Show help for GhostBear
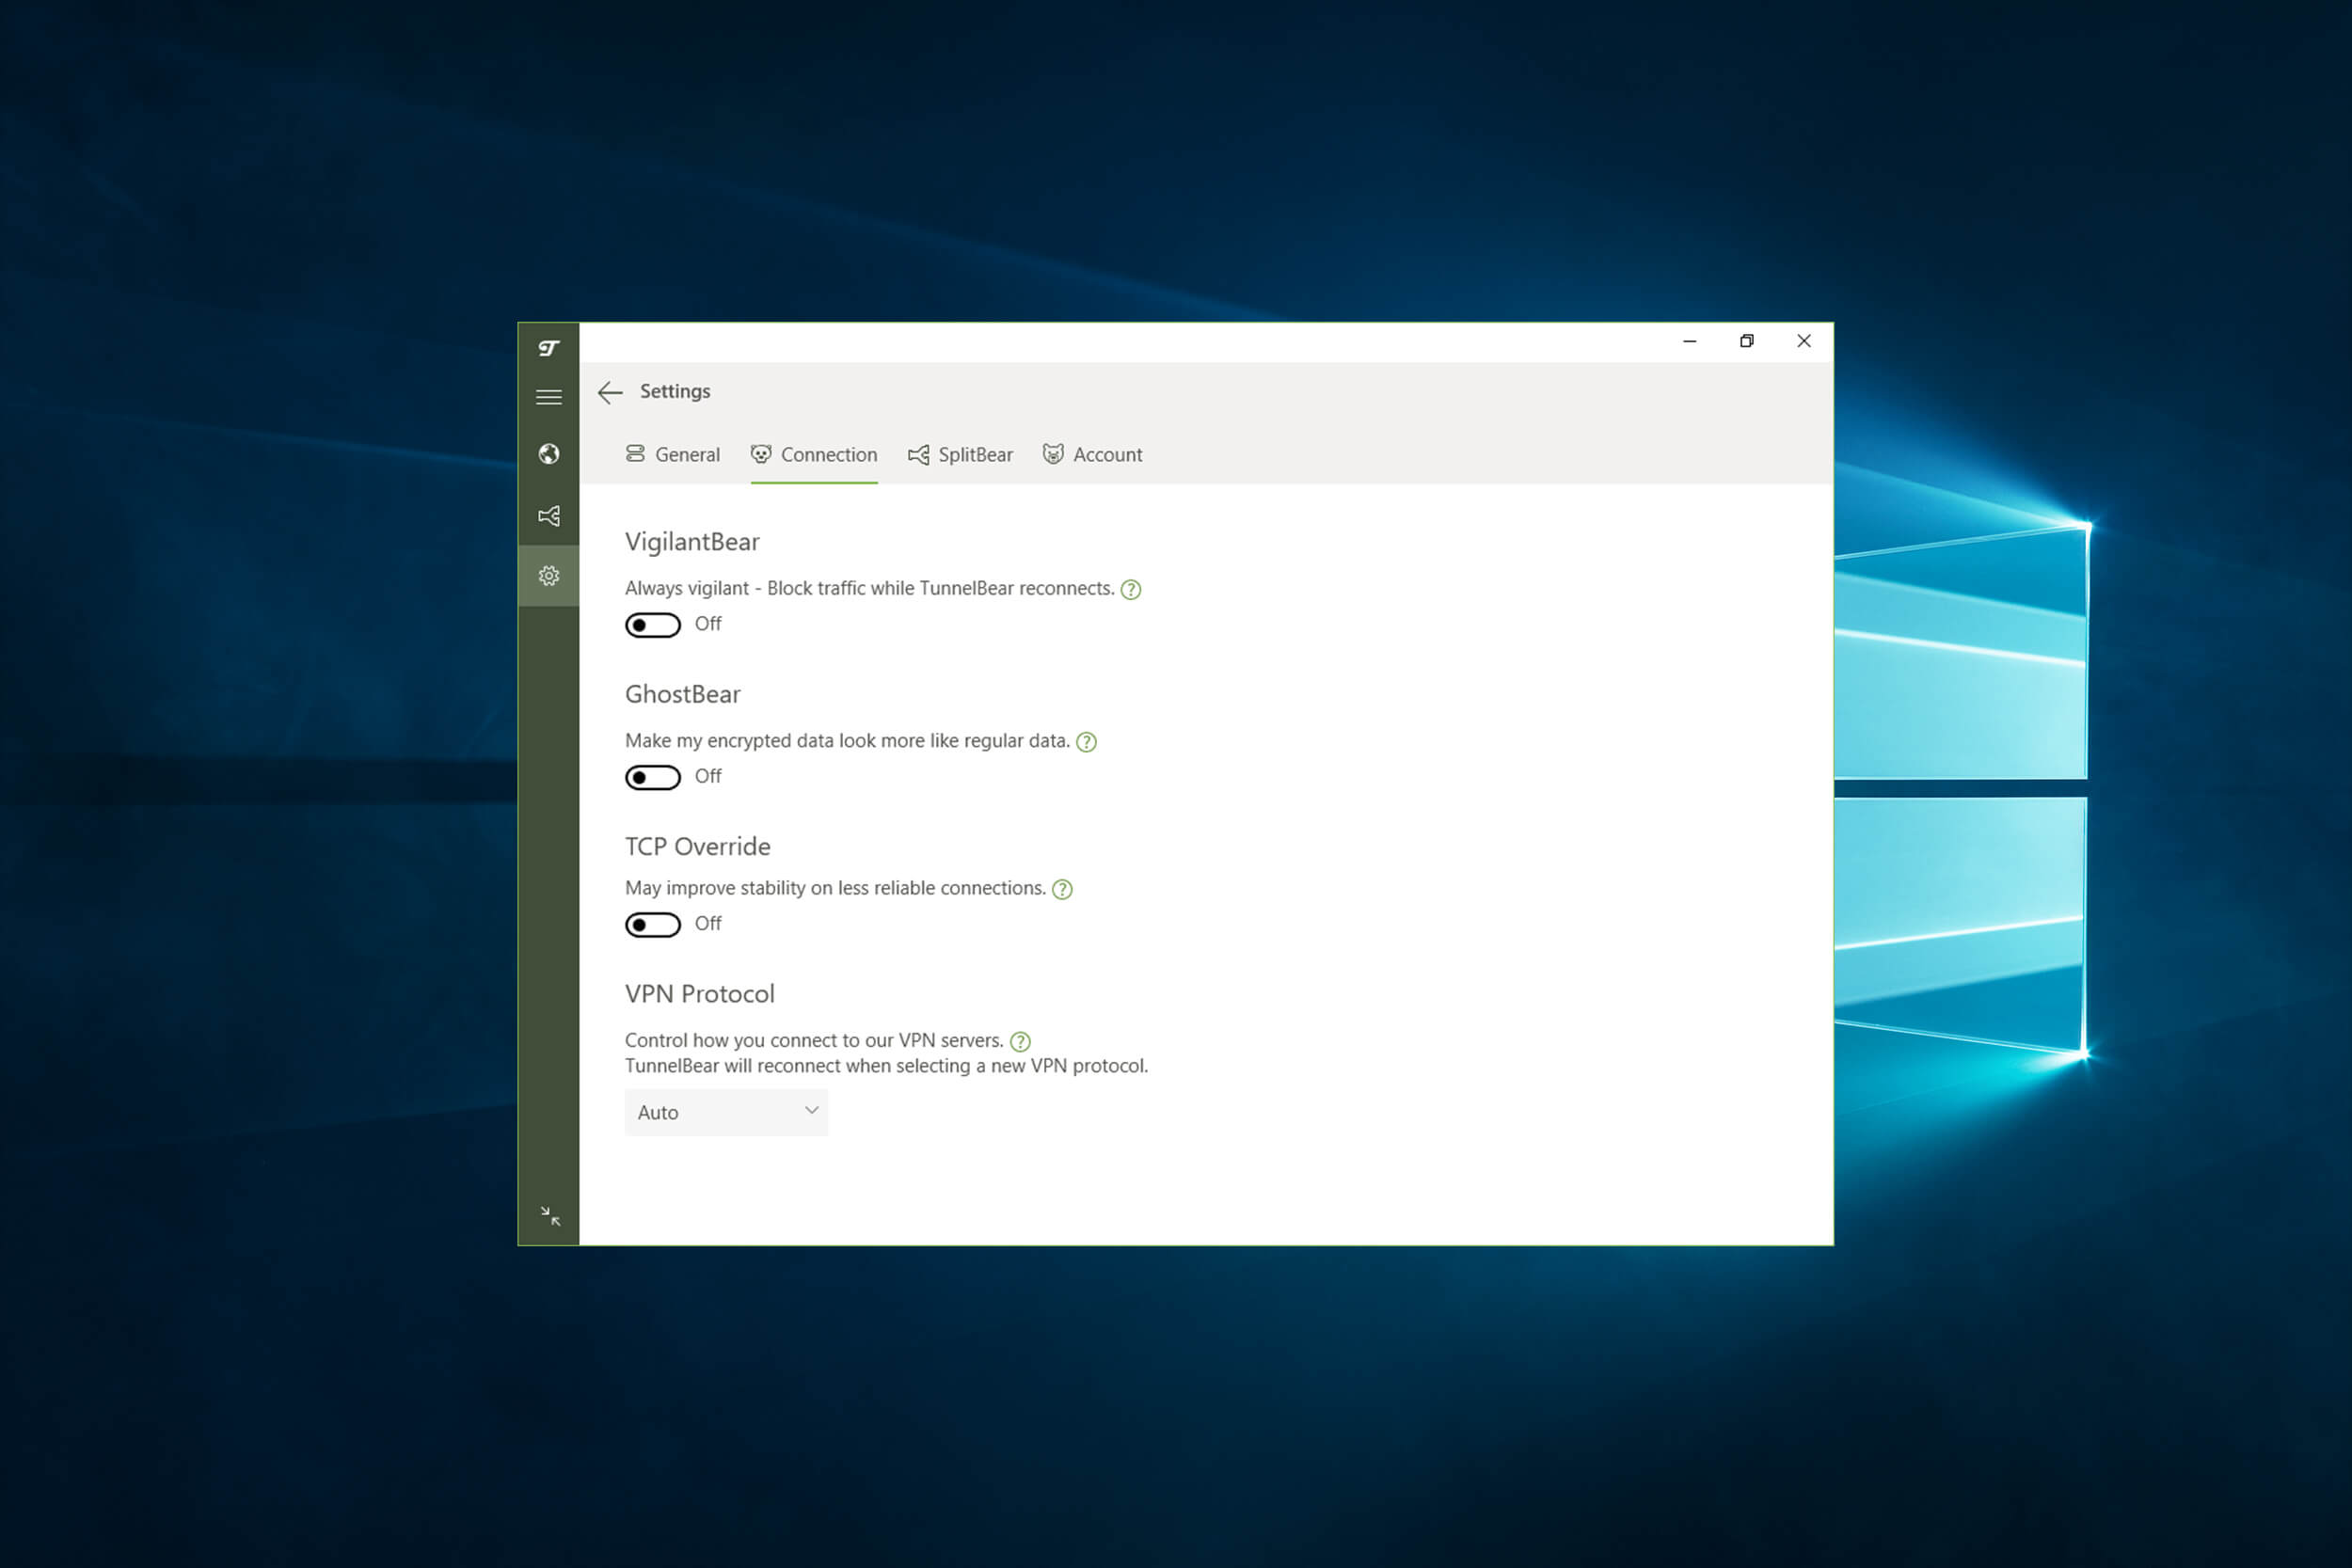Viewport: 2352px width, 1568px height. pyautogui.click(x=1086, y=742)
